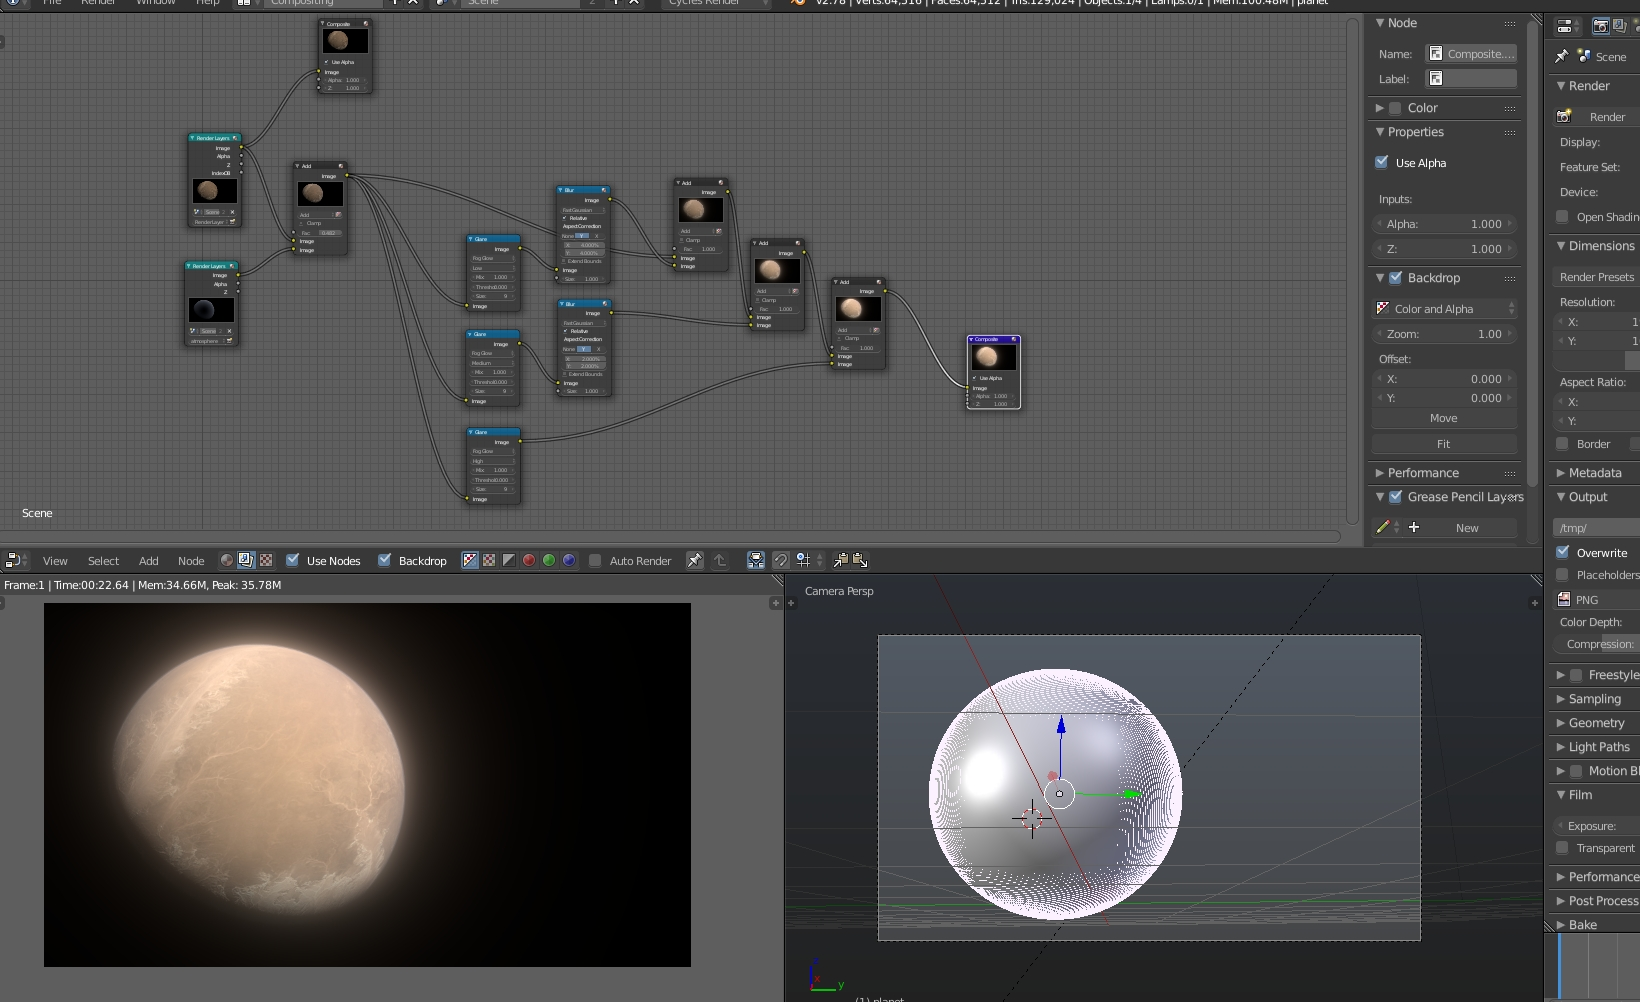Adjust the Exposure film field
This screenshot has height=1002, width=1640.
[1597, 826]
